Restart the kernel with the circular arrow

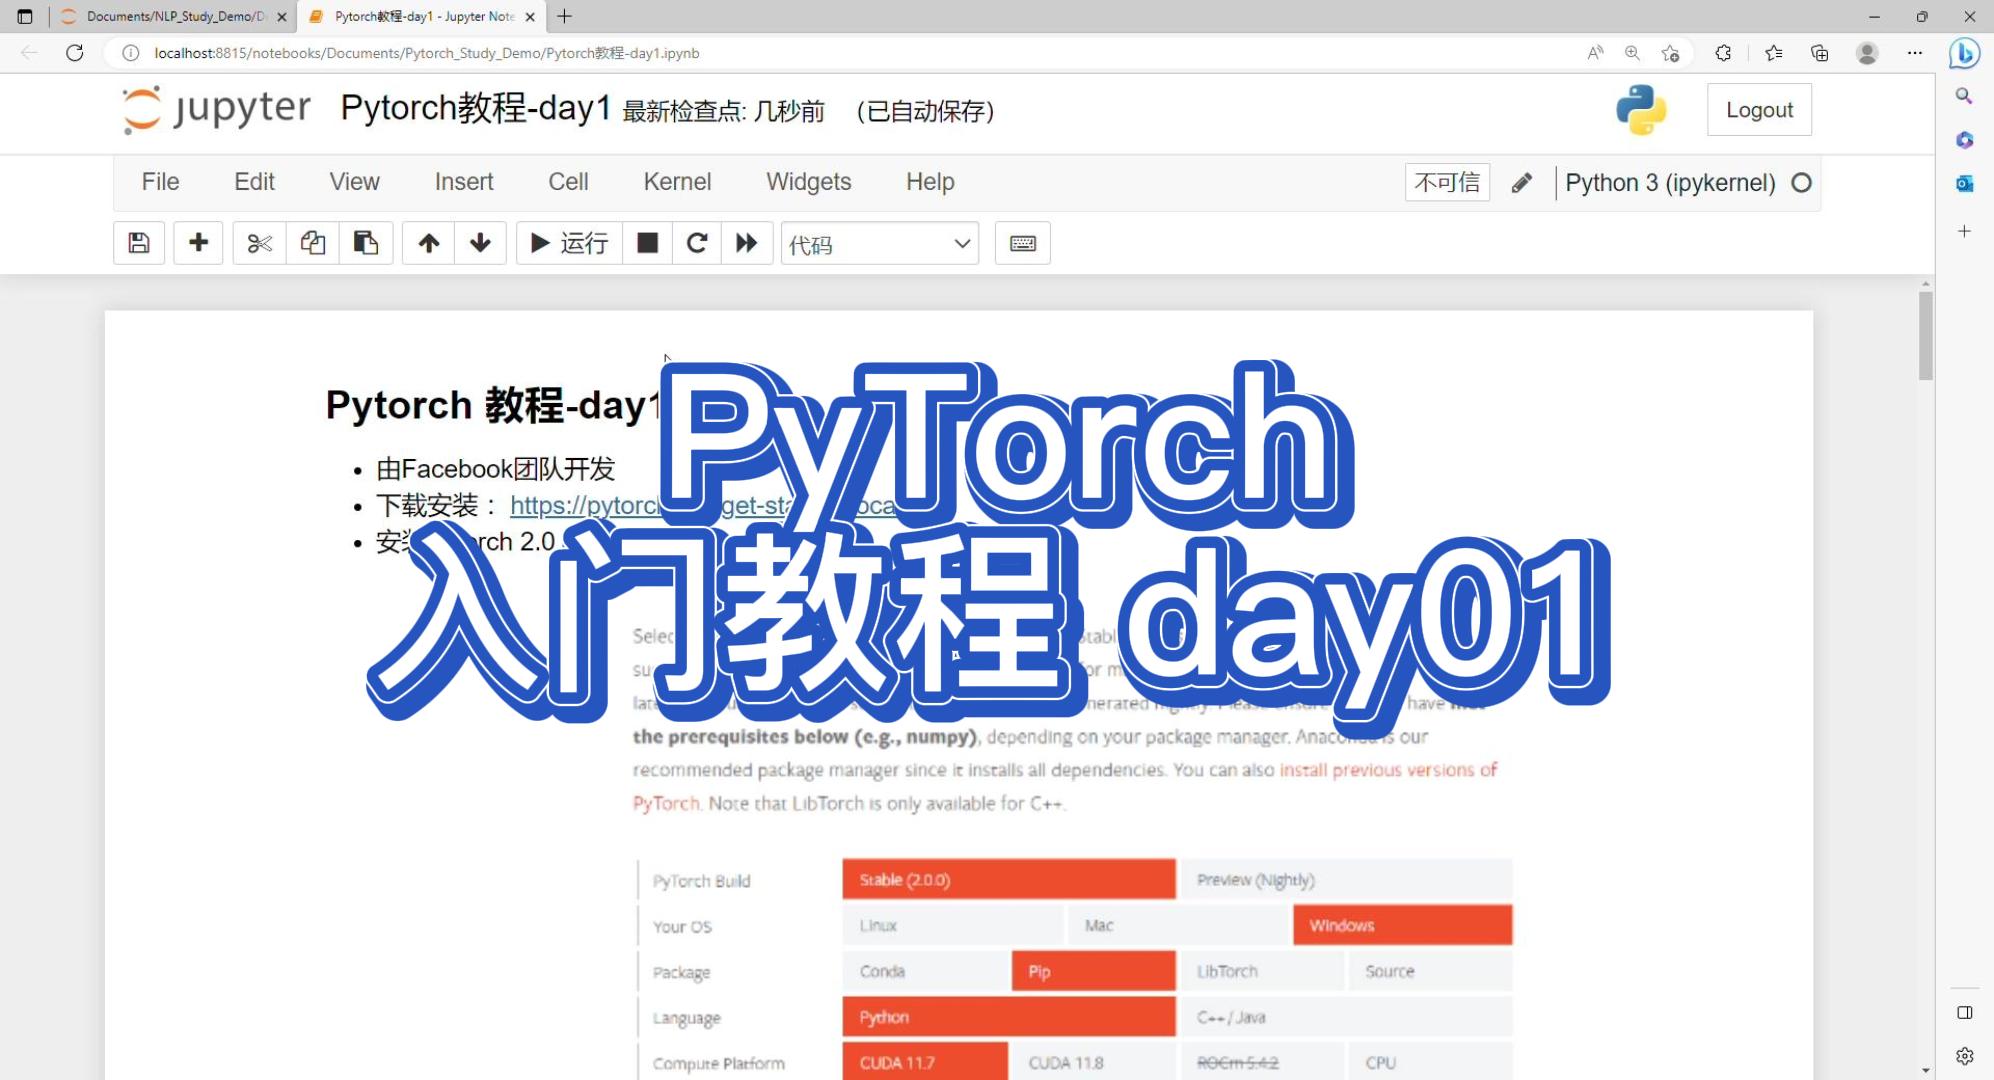(697, 243)
